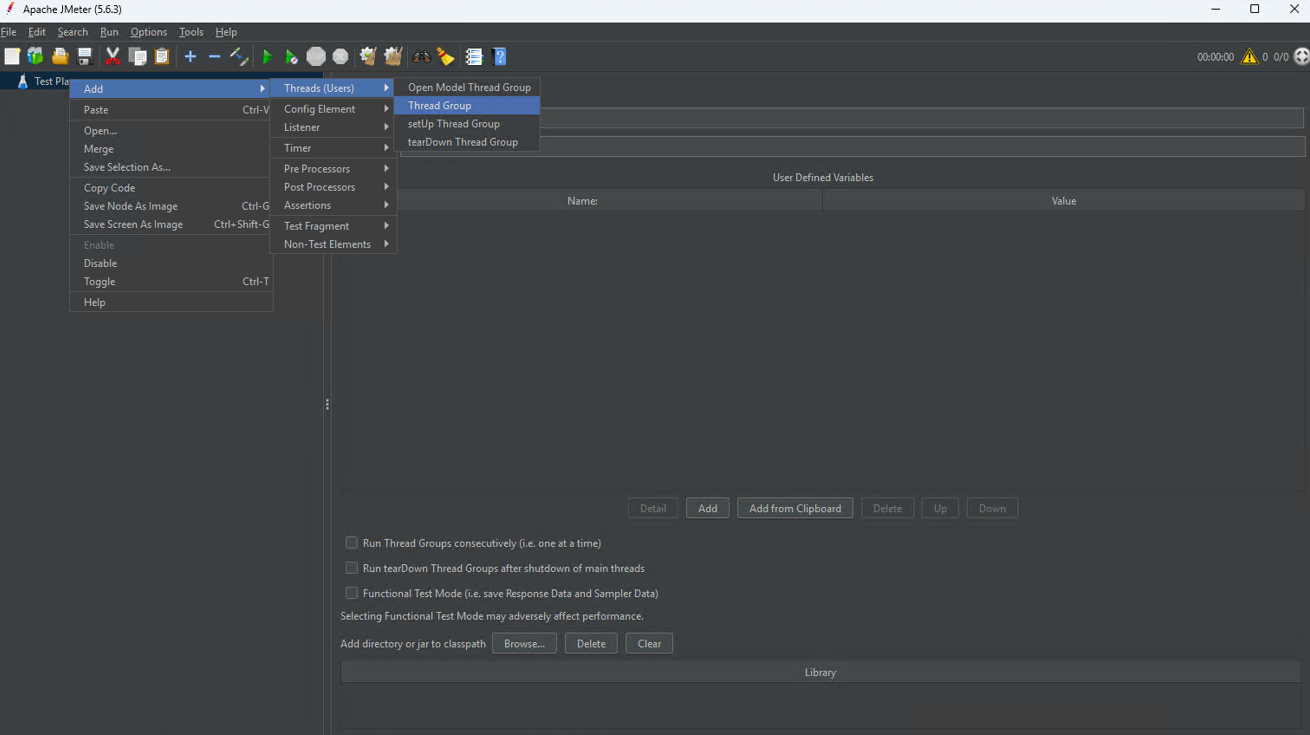The image size is (1310, 735).
Task: Check Run tearDown Thread Groups after shutdown
Action: click(x=351, y=568)
